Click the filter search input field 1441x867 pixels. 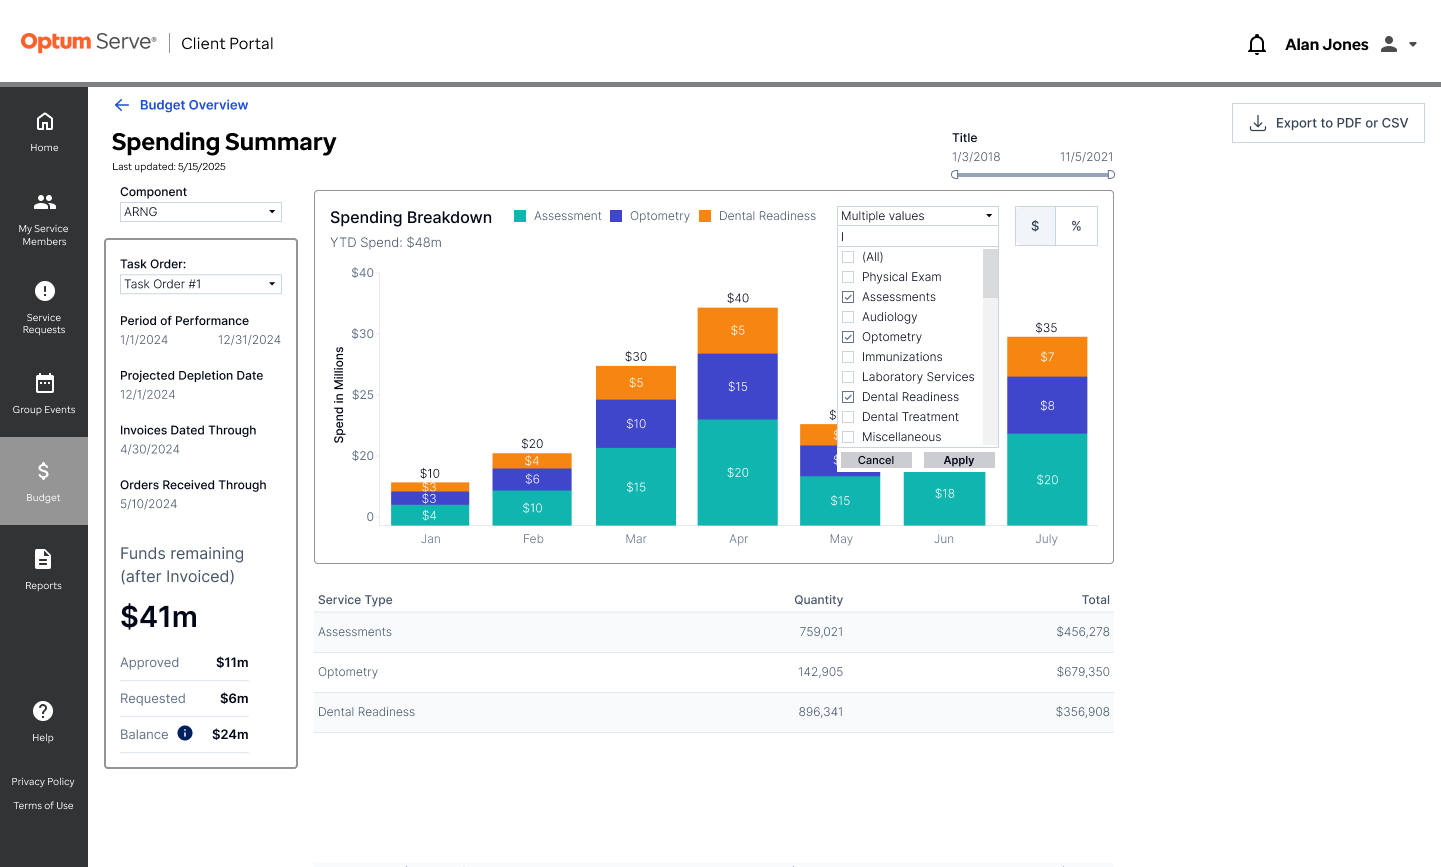point(918,237)
